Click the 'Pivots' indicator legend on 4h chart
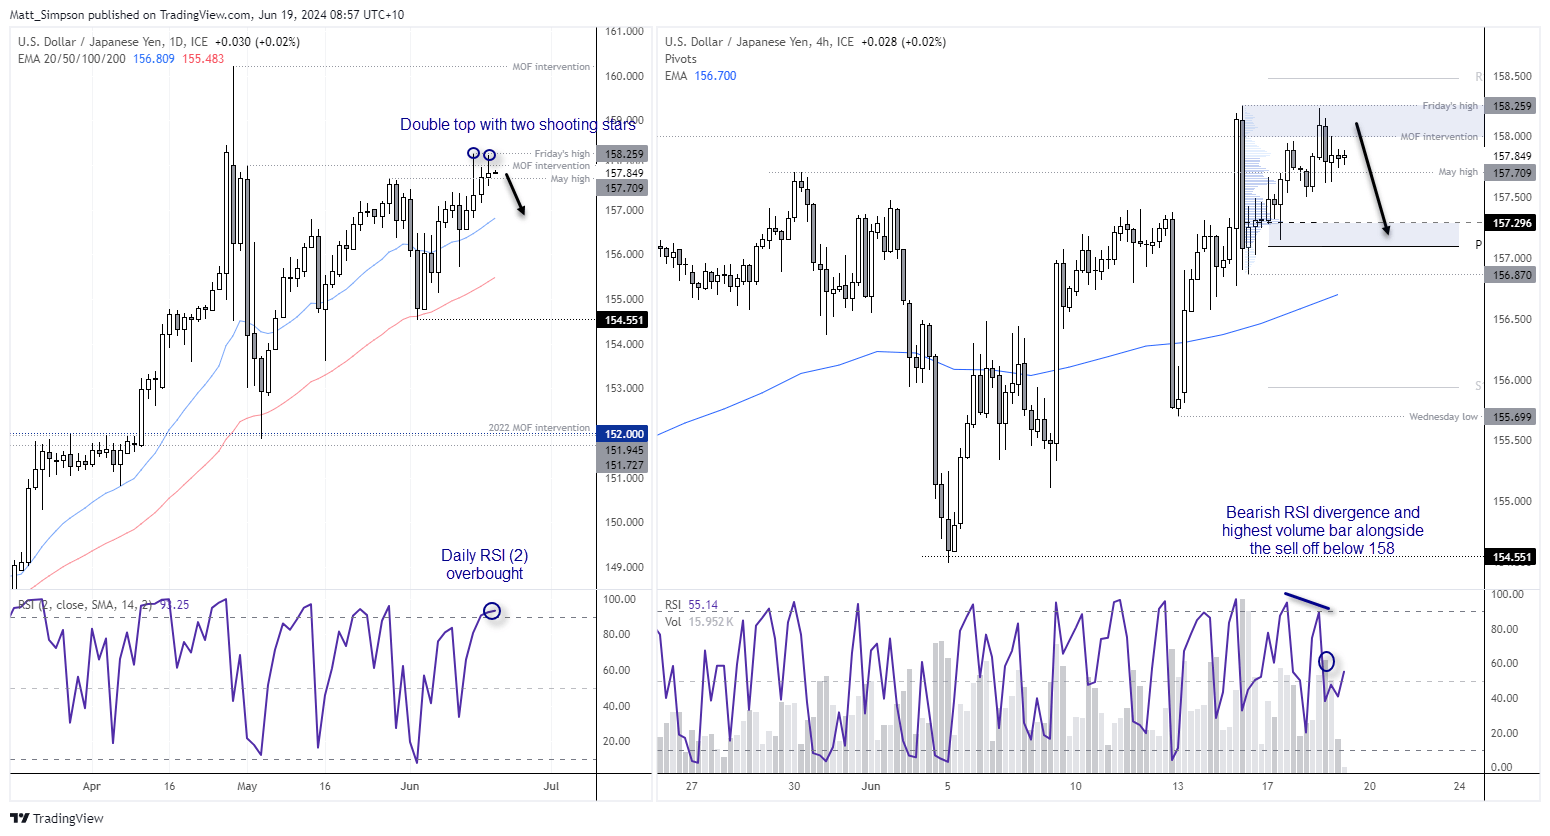Screen dimensions: 1550x836 click(681, 59)
